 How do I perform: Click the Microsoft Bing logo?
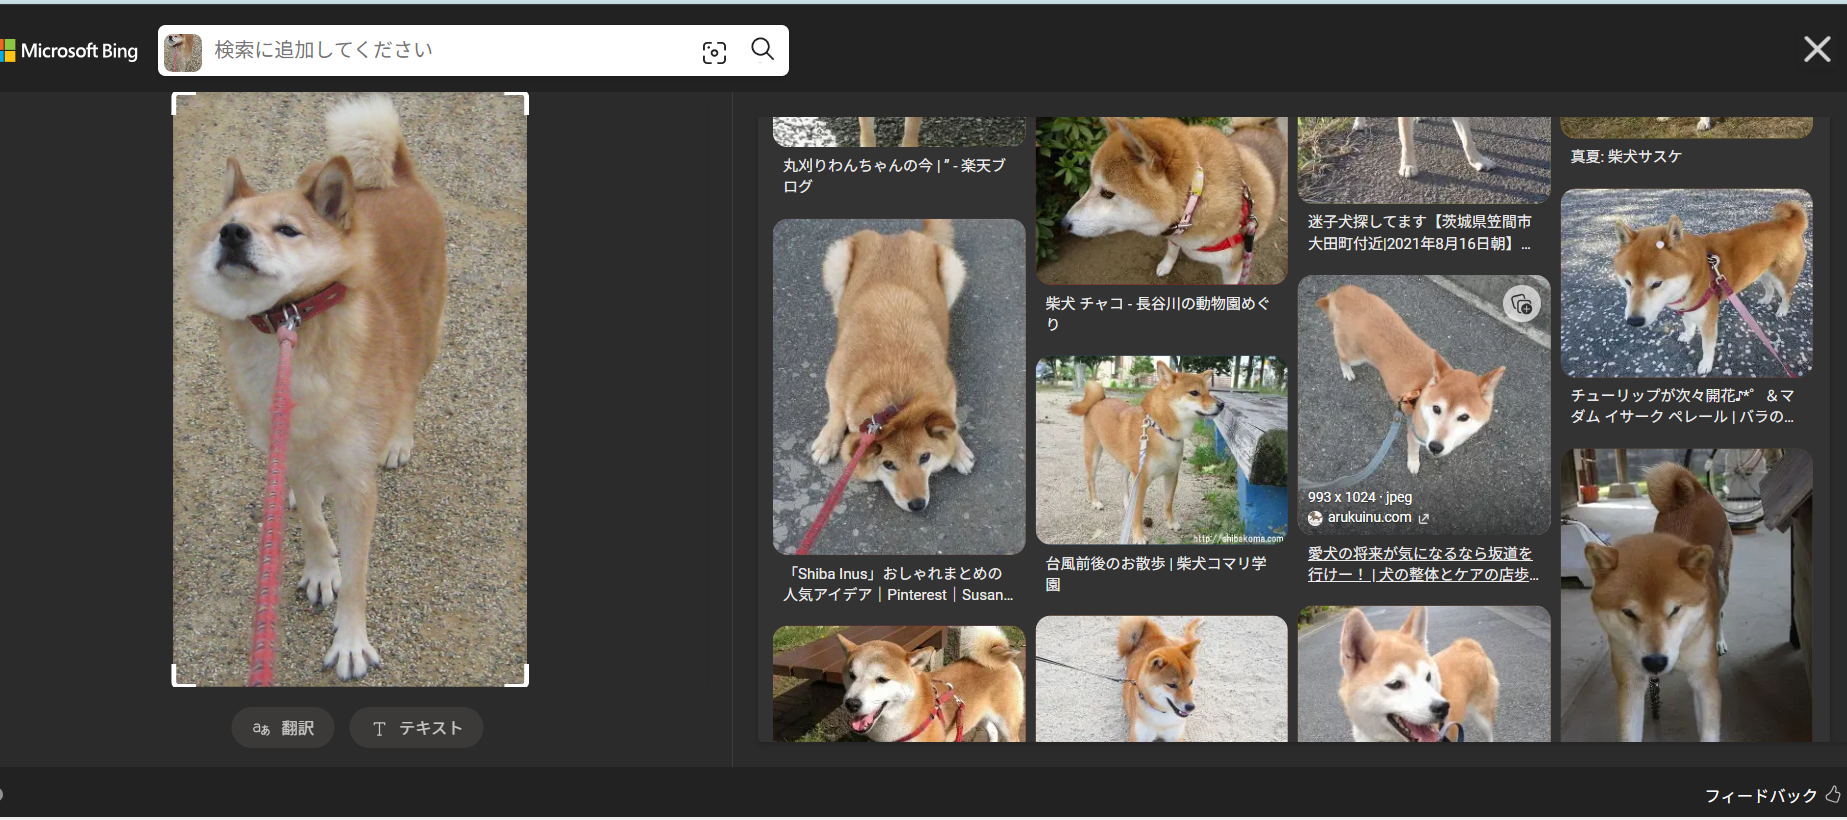click(x=70, y=51)
